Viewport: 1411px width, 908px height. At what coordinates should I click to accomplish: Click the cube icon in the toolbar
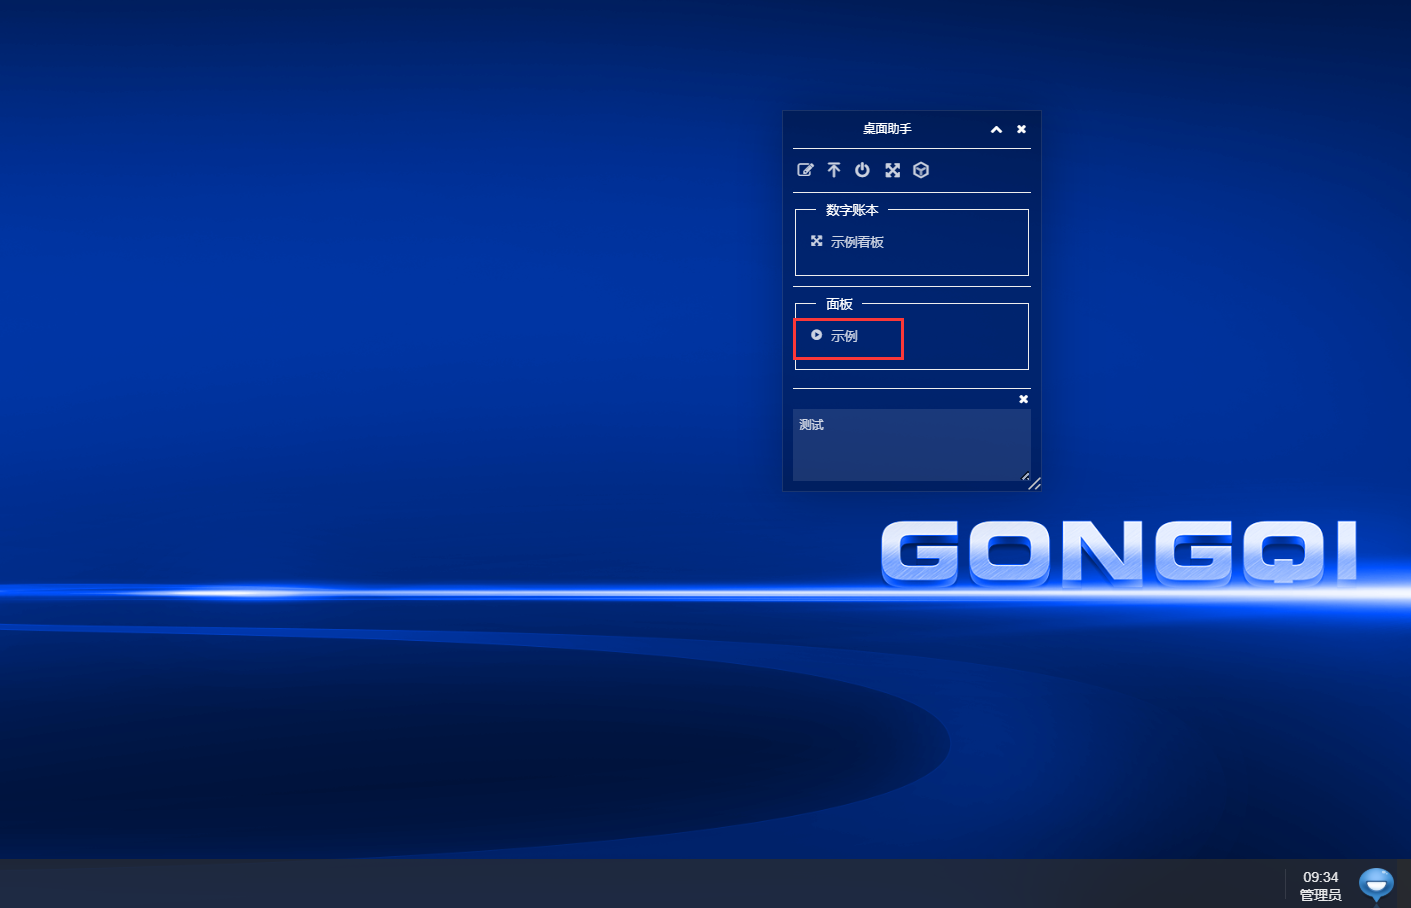921,170
